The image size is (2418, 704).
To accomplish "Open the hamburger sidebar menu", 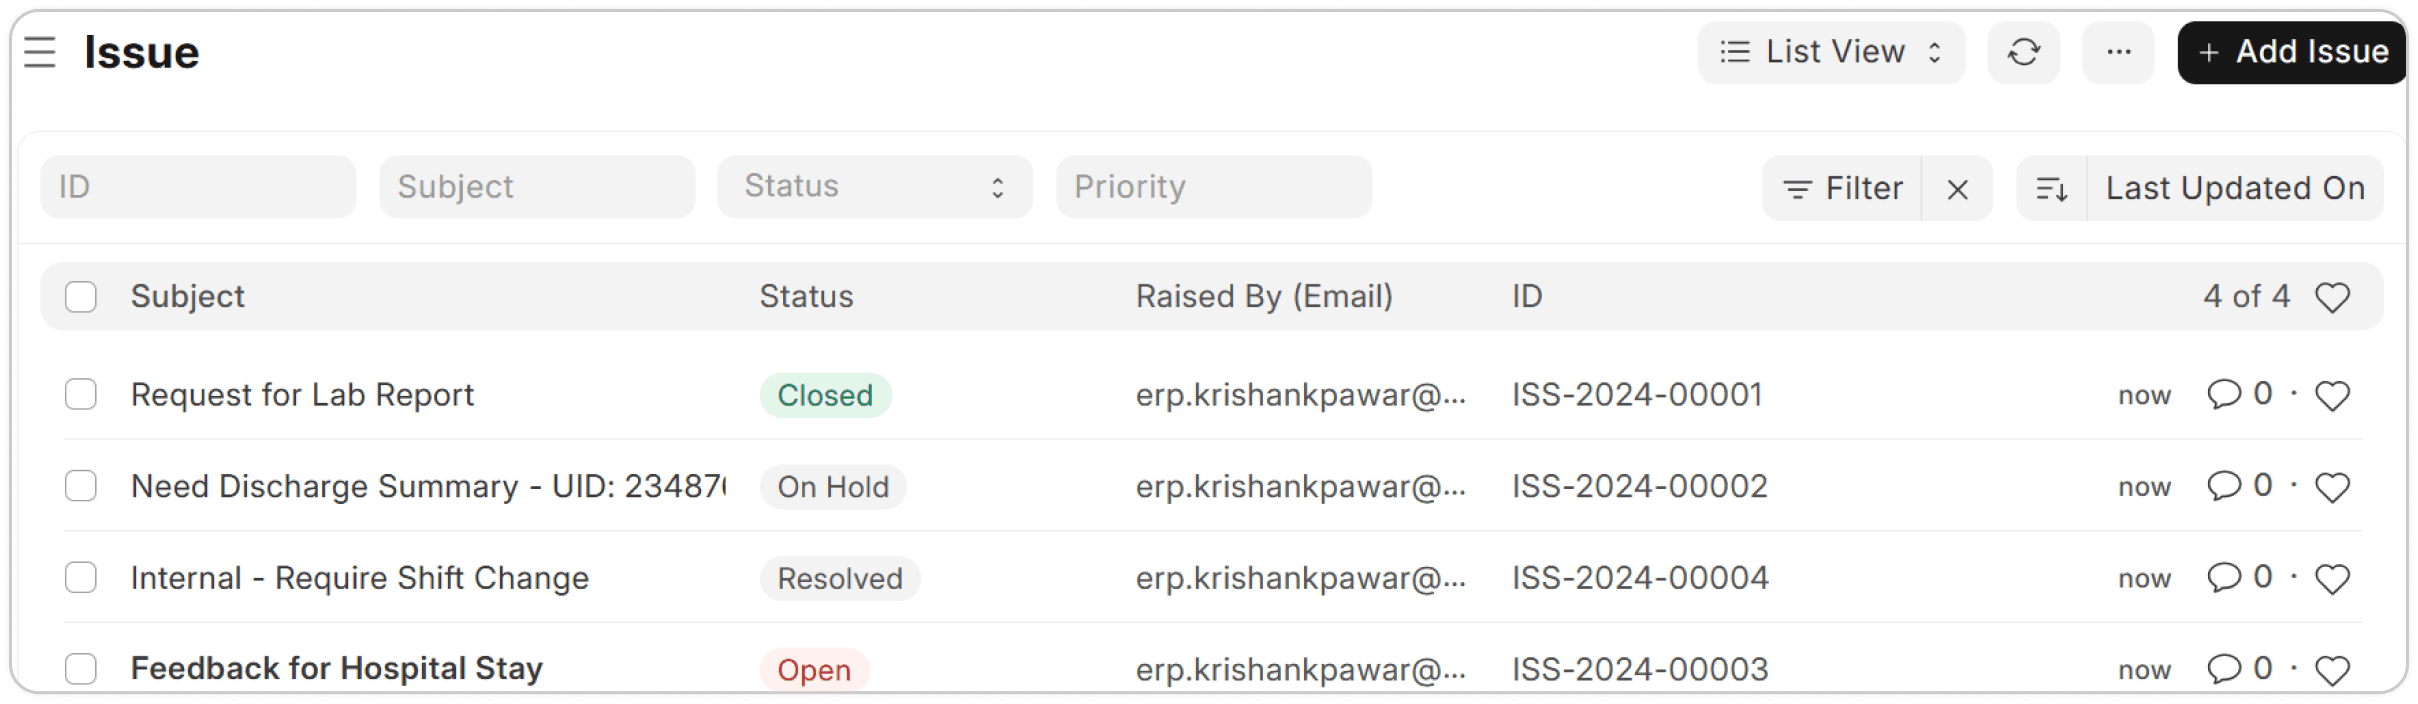I will [40, 52].
